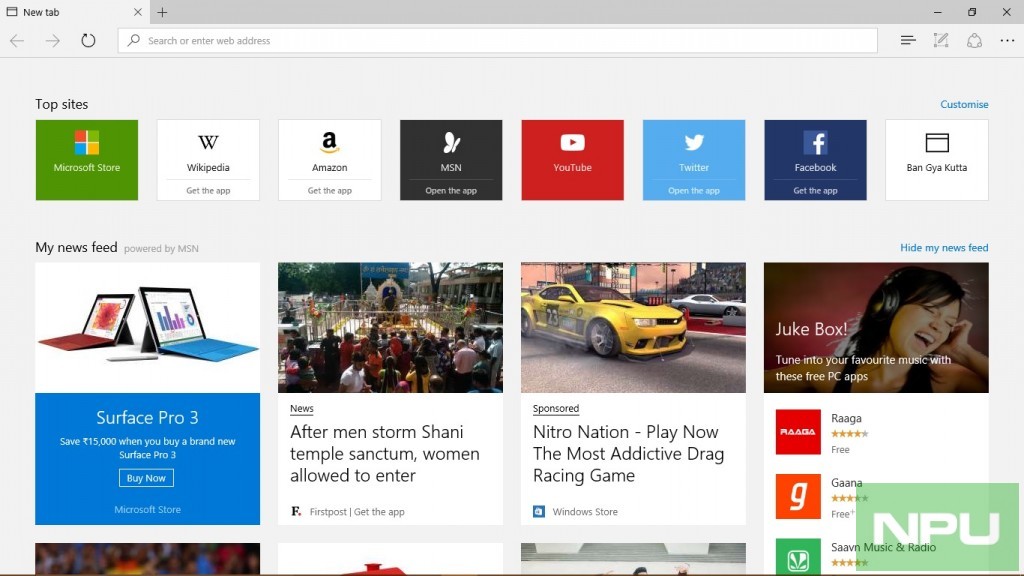The image size is (1024, 576).
Task: Open the Raaga app icon
Action: click(798, 432)
